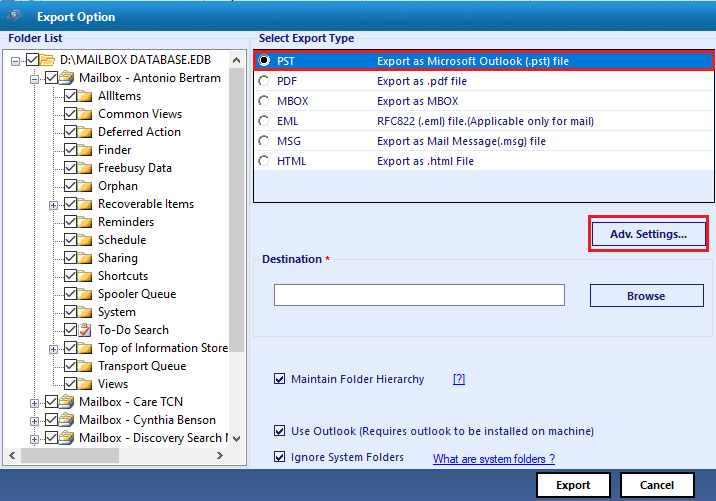The height and width of the screenshot is (501, 716).
Task: Open Adv. Settings
Action: click(648, 234)
